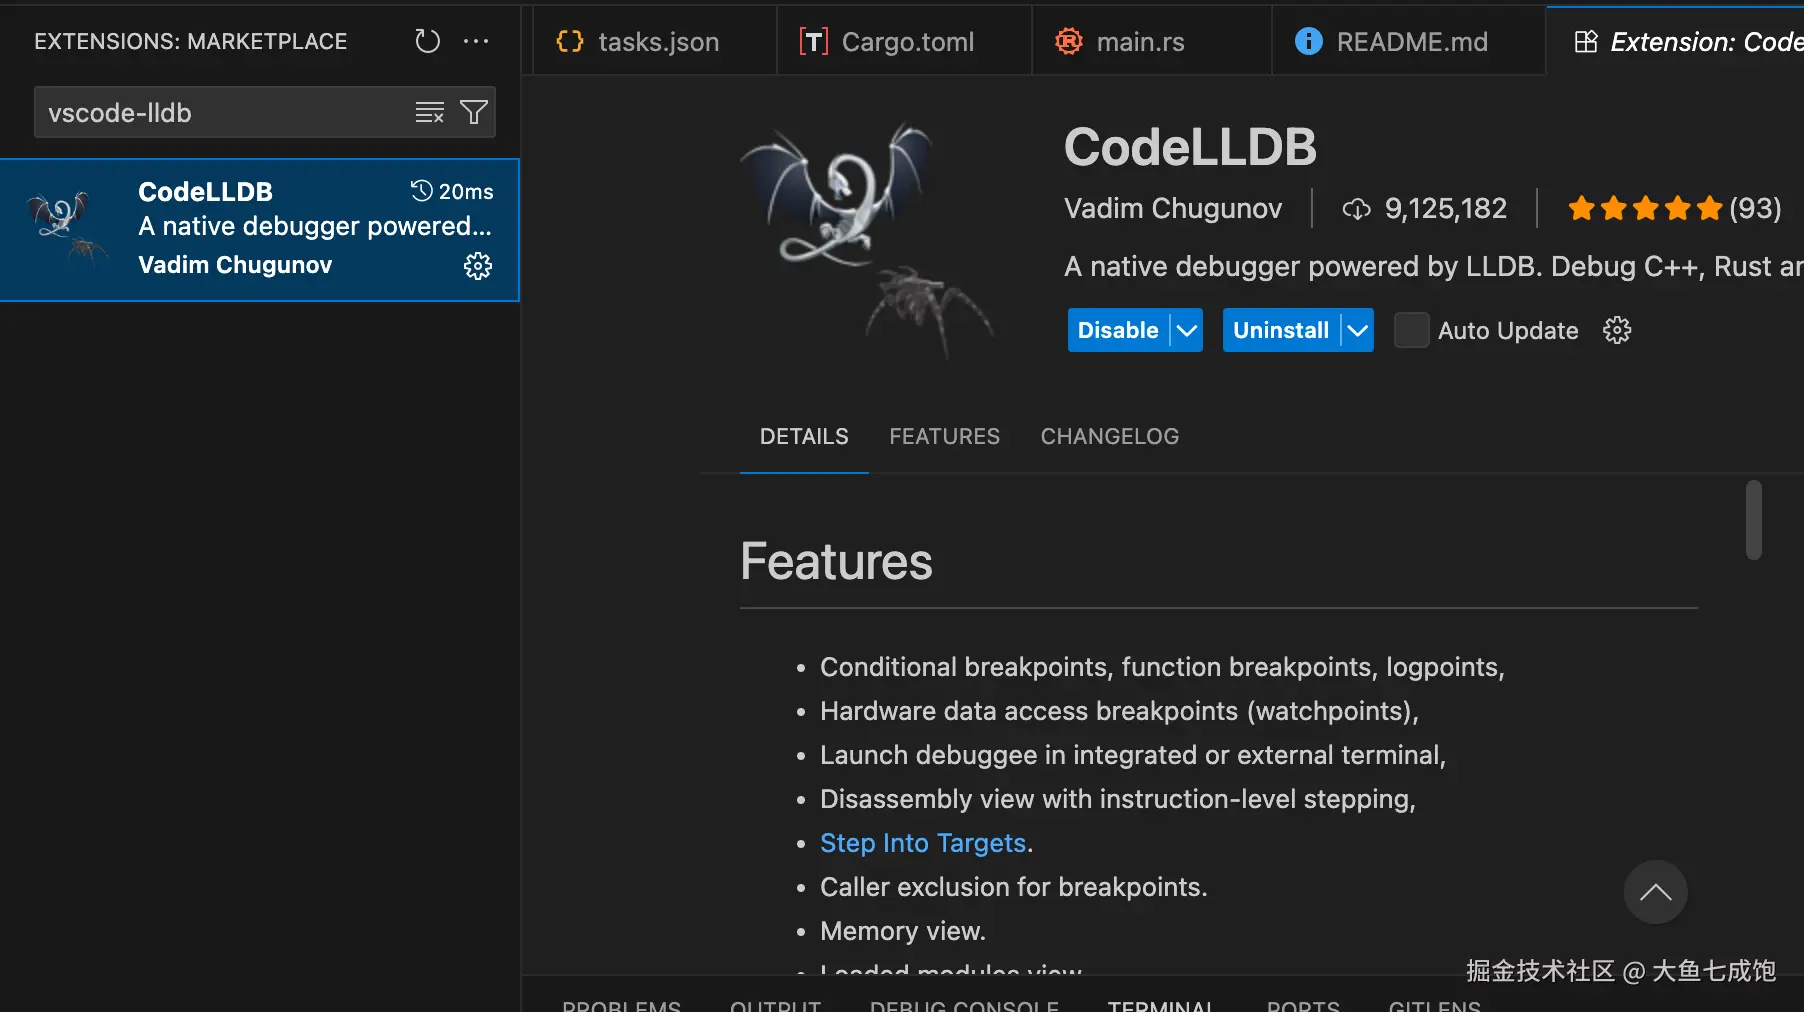
Task: Refresh the extensions list
Action: pyautogui.click(x=427, y=41)
